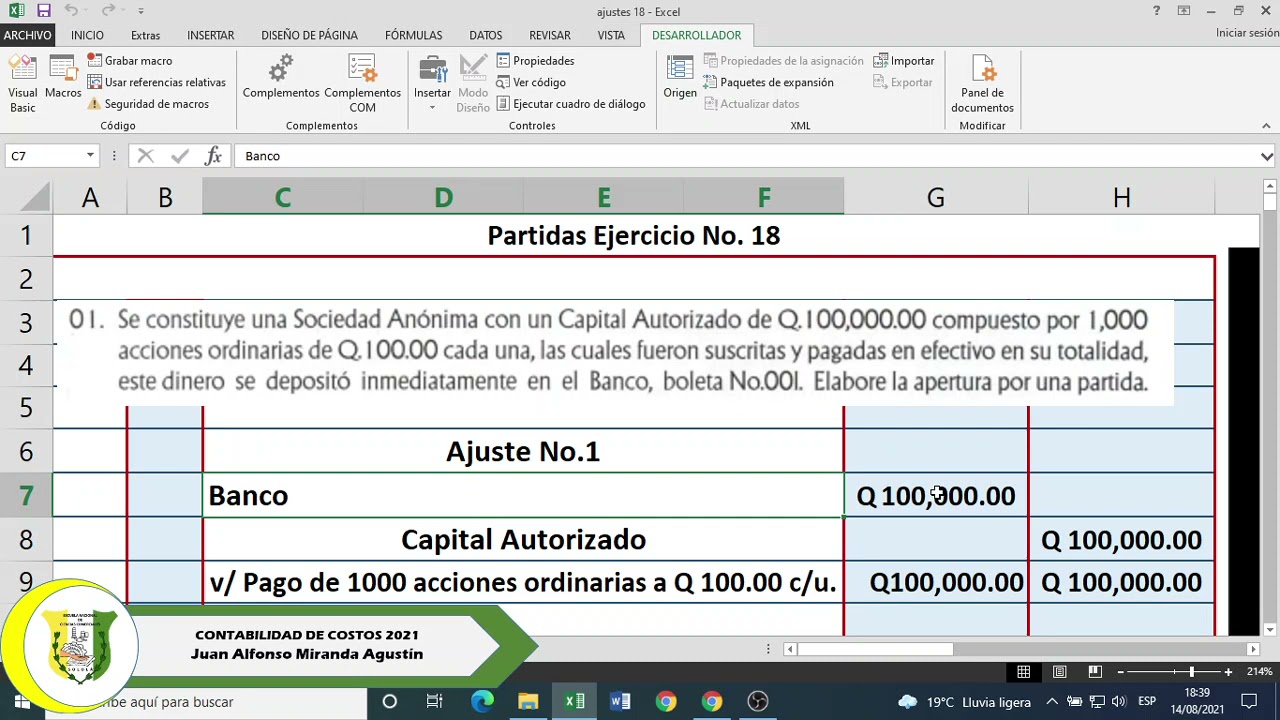Select the Ajuste No.1 cell
Image resolution: width=1280 pixels, height=720 pixels.
pyautogui.click(x=523, y=452)
